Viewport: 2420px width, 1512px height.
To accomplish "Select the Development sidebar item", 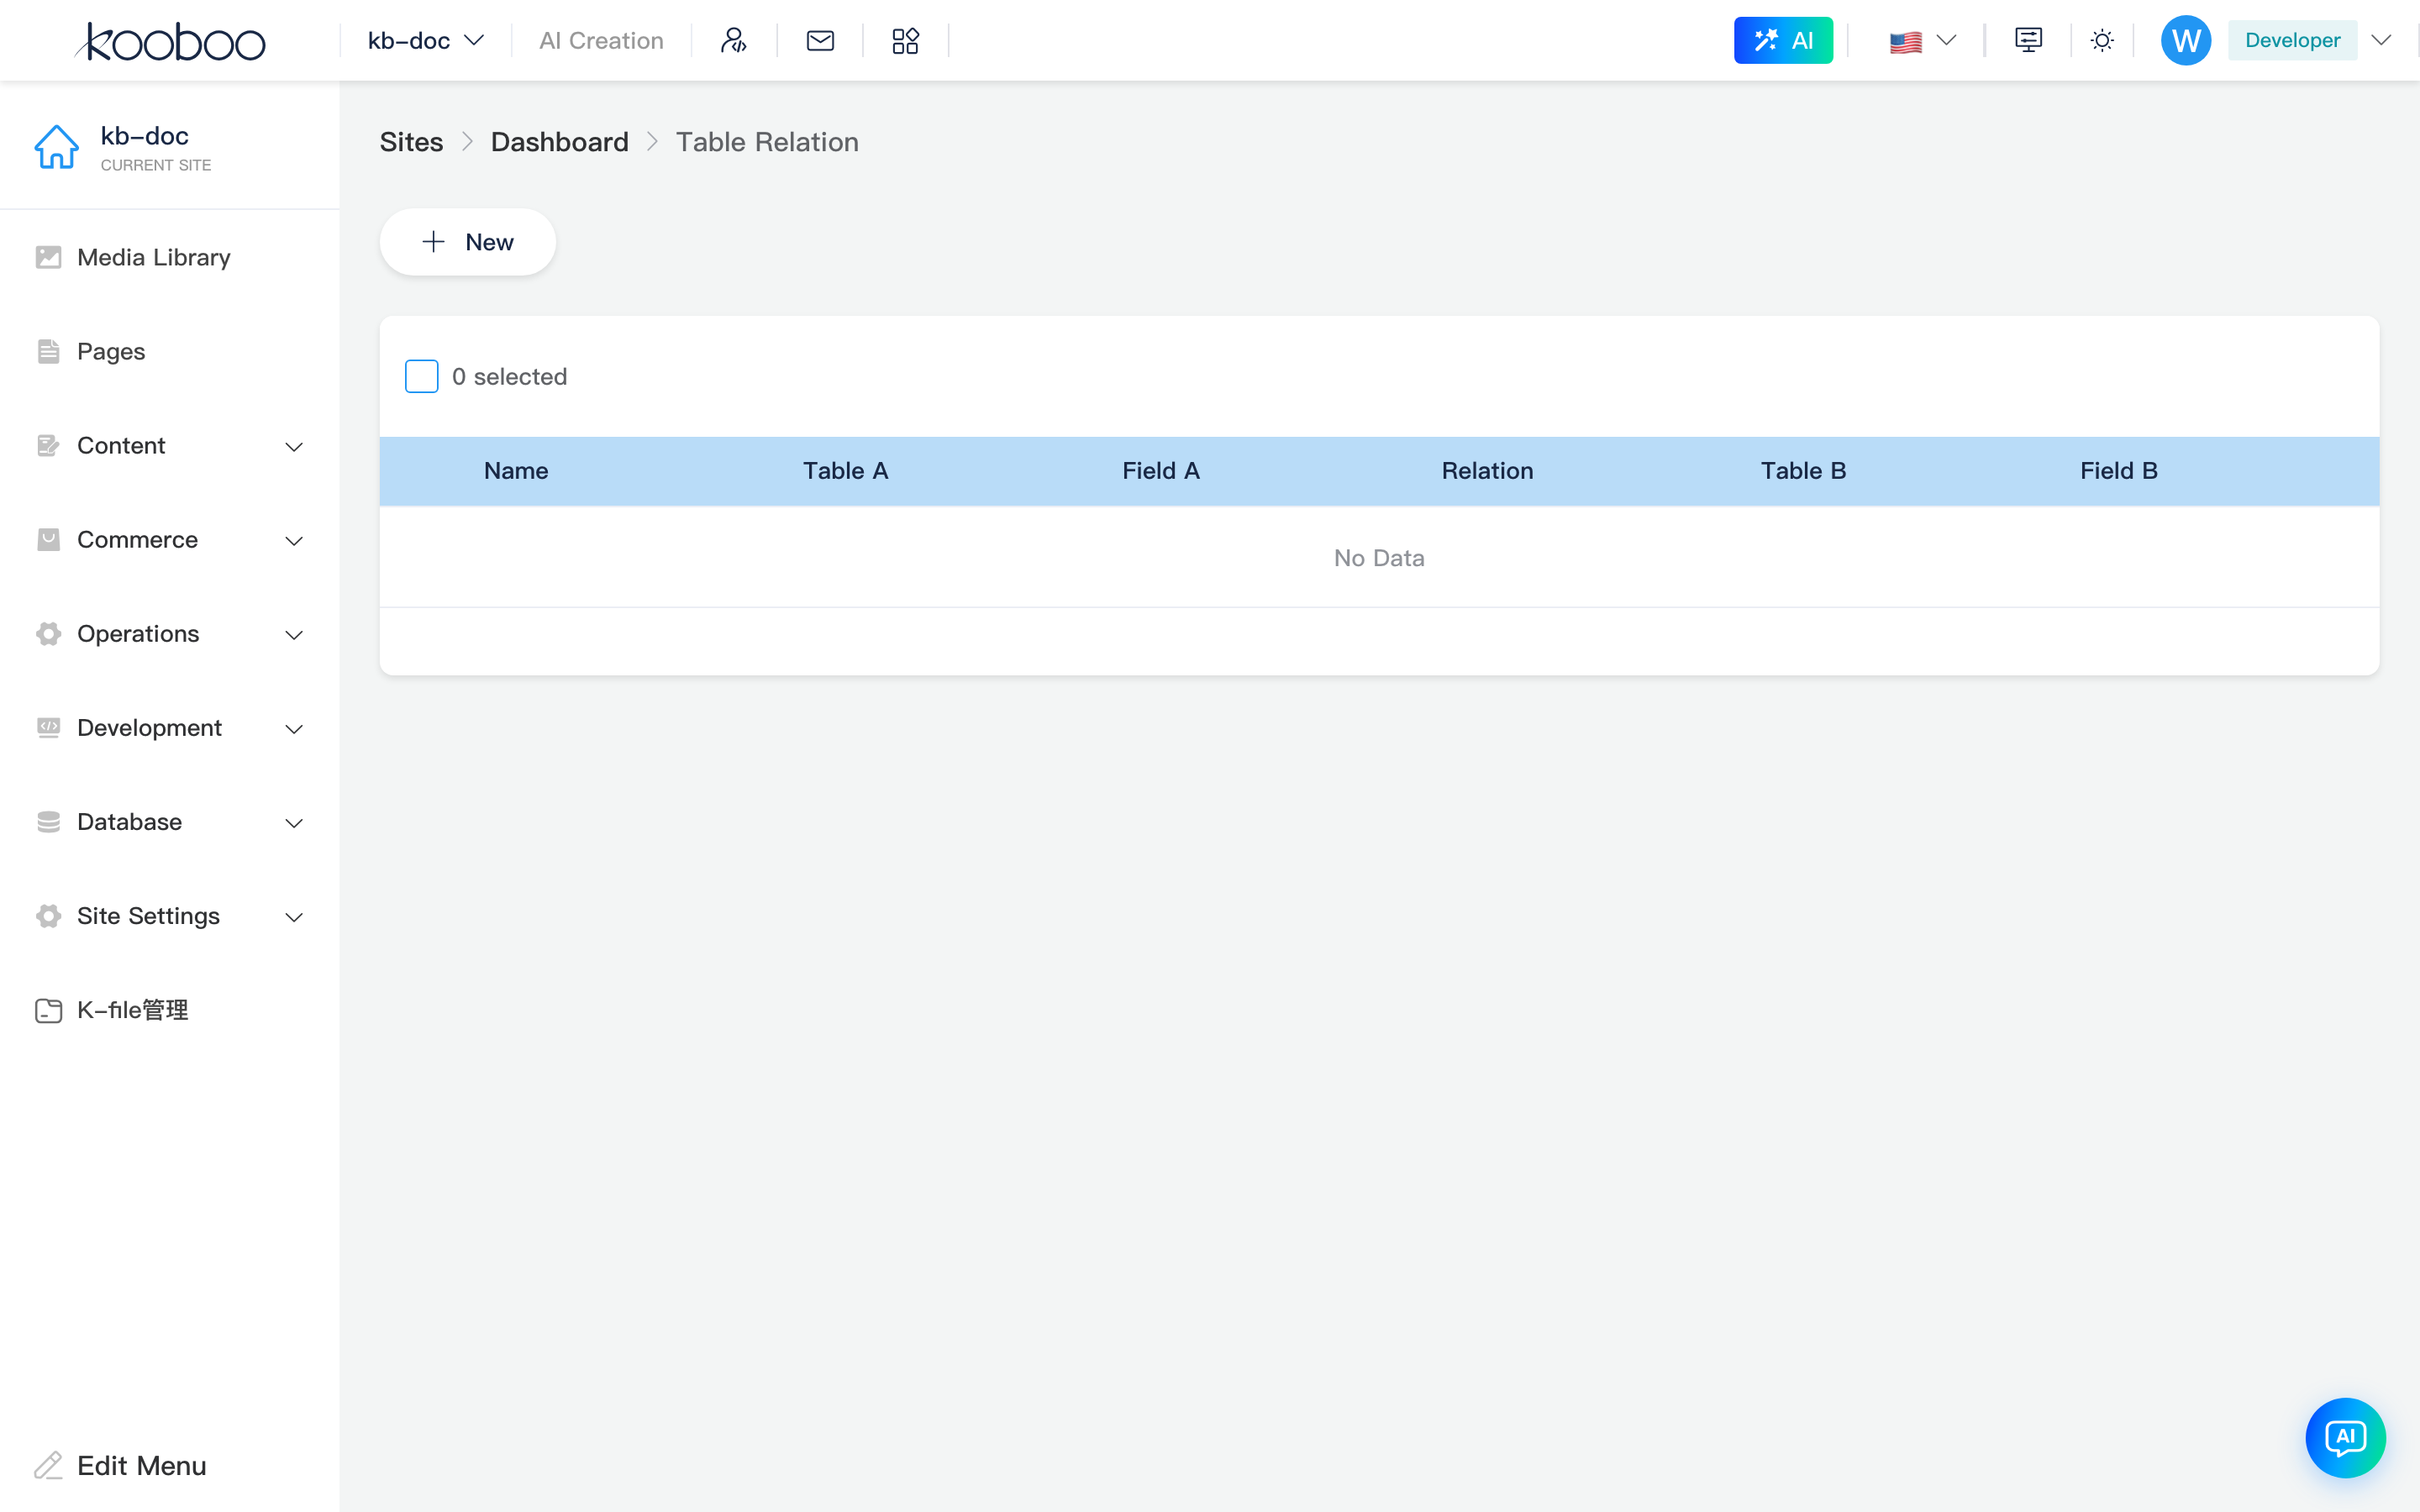I will click(x=170, y=728).
